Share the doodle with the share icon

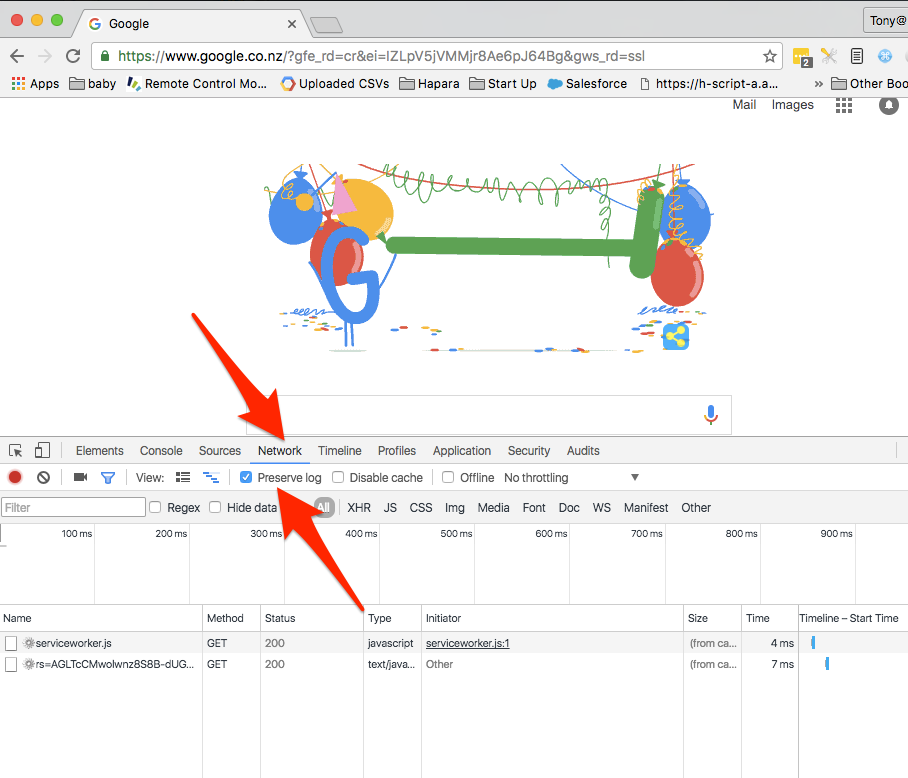point(675,336)
